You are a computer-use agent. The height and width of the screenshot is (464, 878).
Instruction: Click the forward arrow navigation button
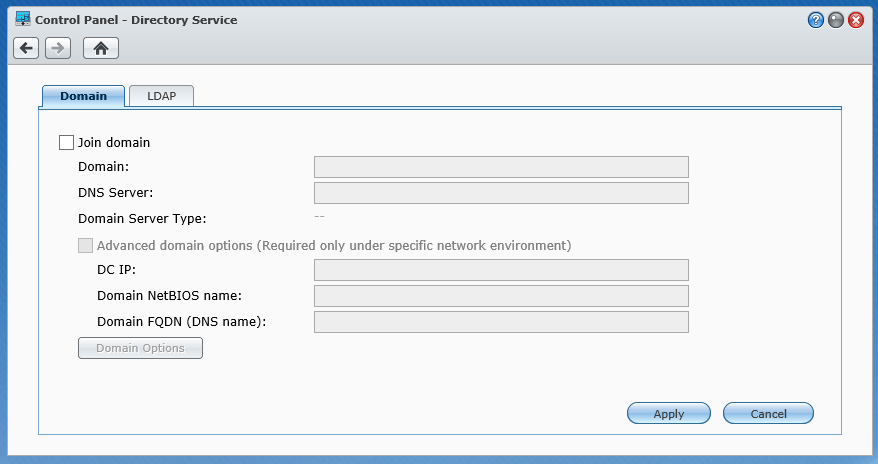(58, 48)
